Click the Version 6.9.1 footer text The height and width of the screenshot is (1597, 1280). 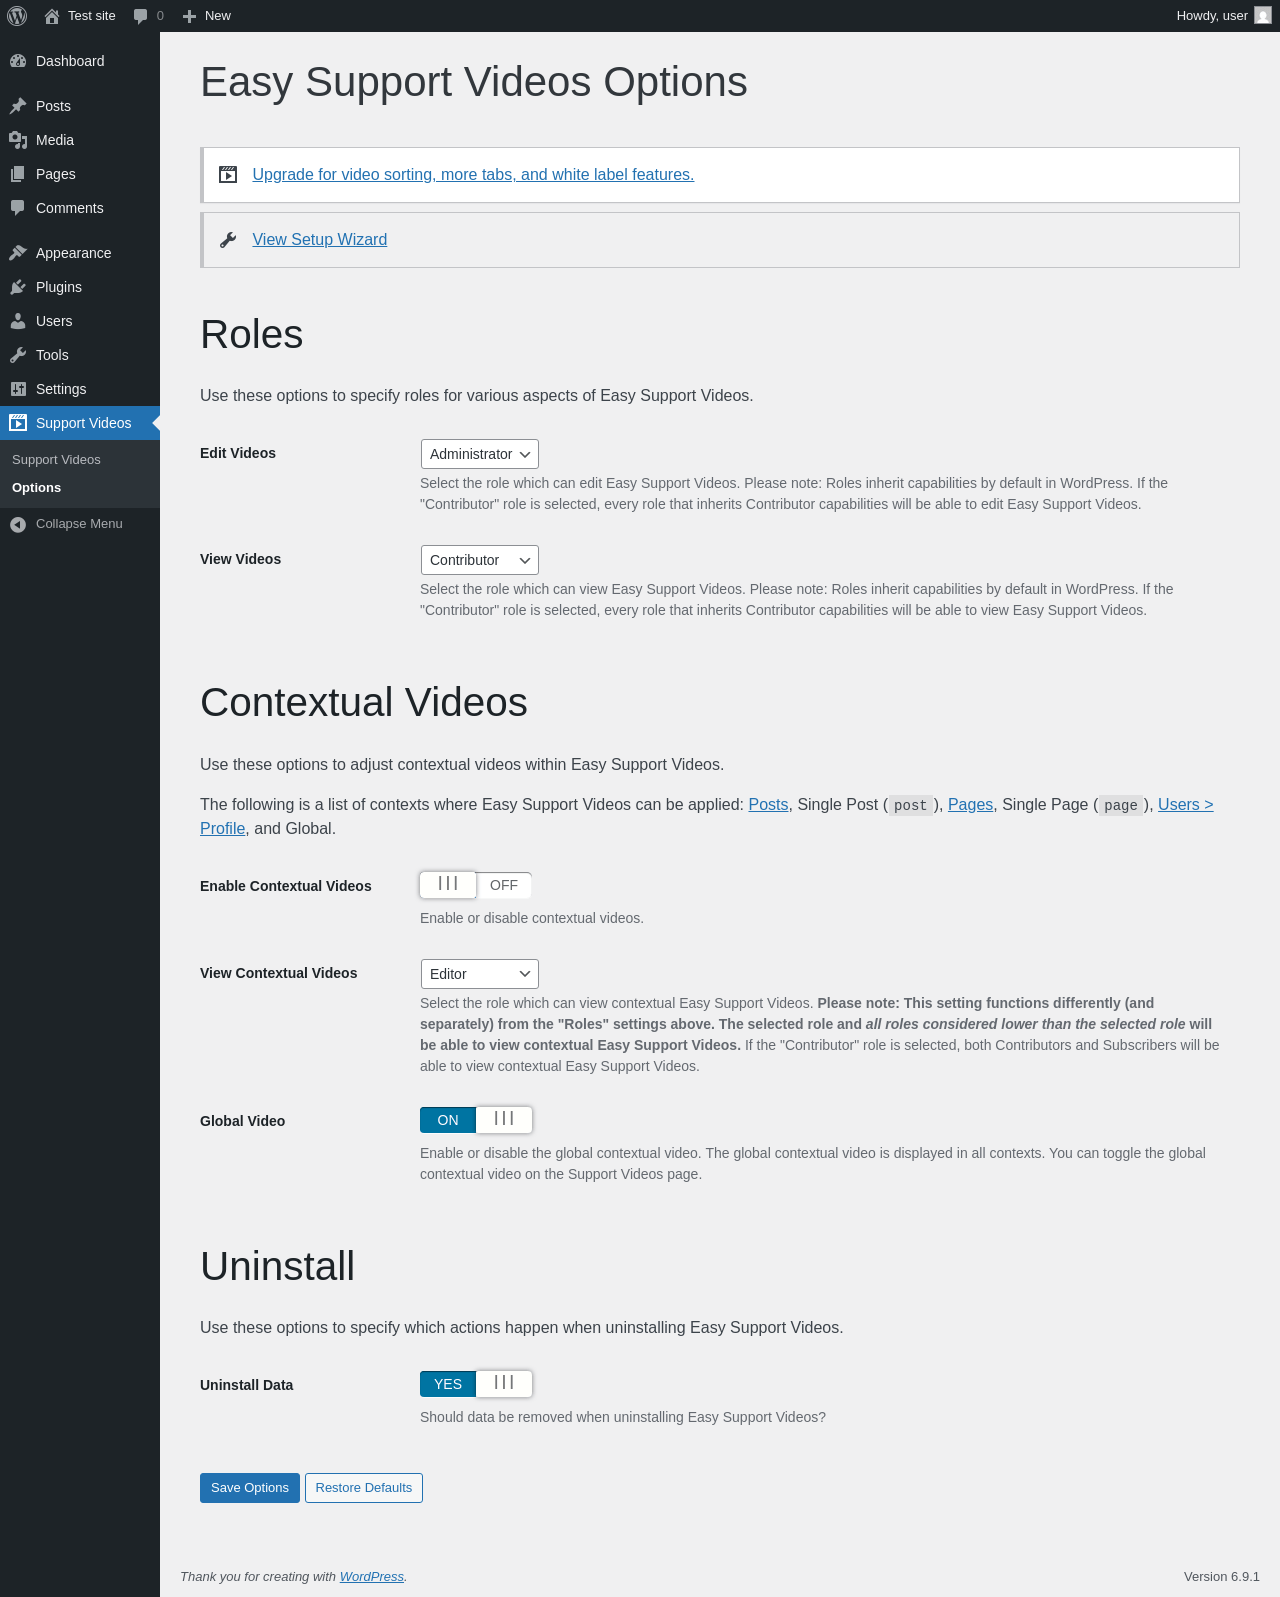(x=1222, y=1577)
